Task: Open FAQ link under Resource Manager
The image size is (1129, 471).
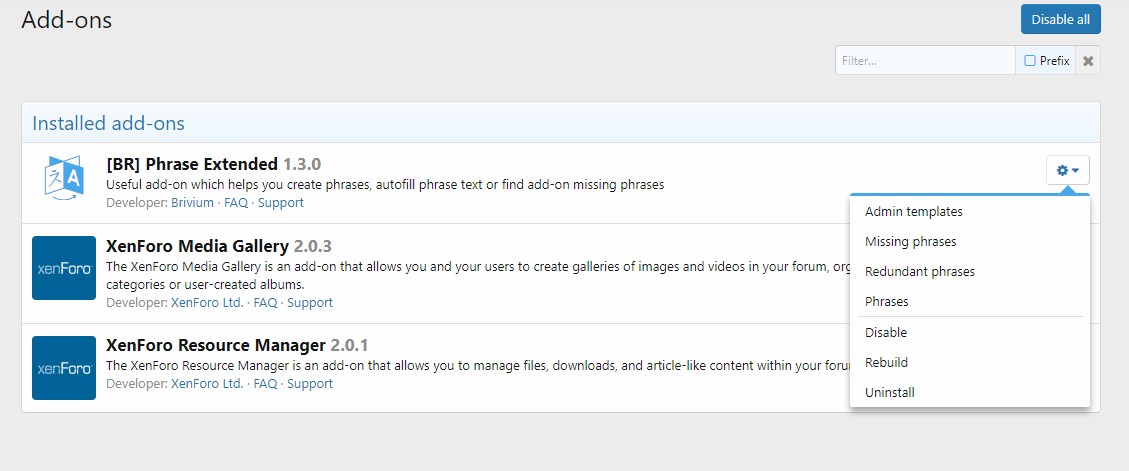Action: click(x=265, y=384)
